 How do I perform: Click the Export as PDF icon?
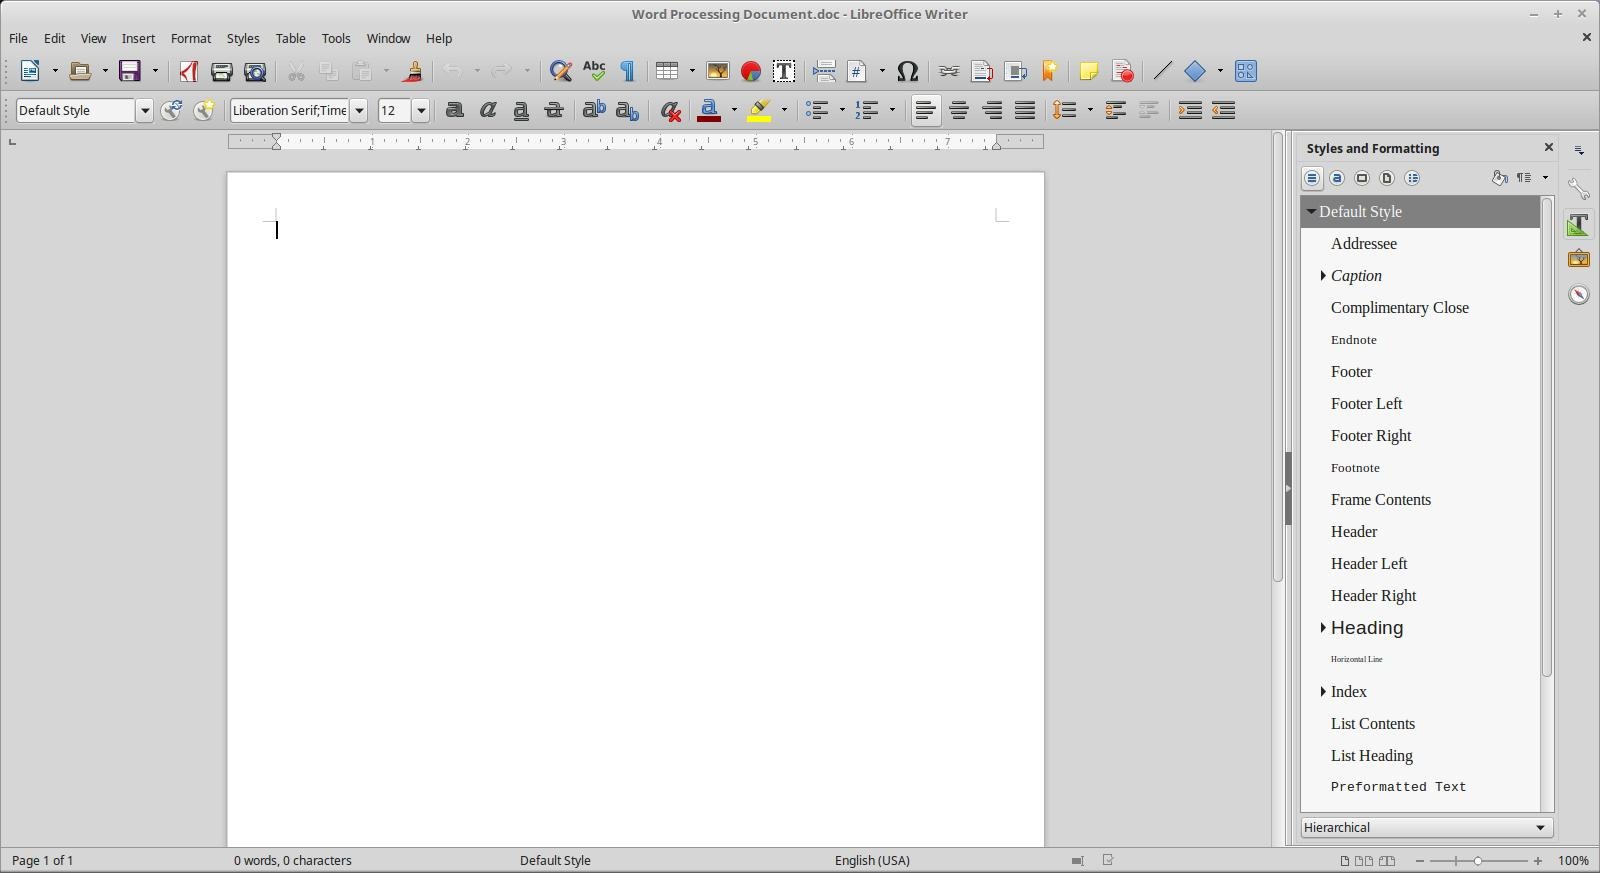click(x=189, y=71)
